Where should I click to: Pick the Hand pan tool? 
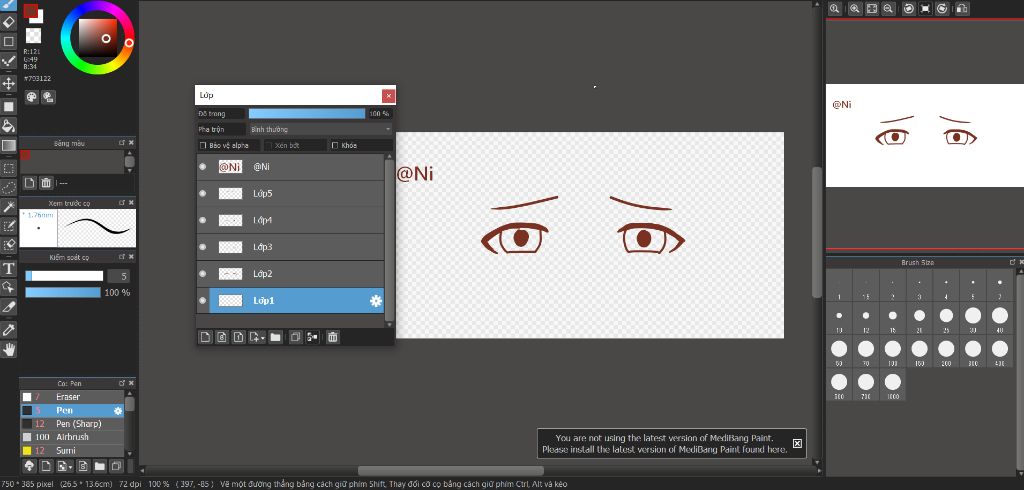[x=8, y=349]
